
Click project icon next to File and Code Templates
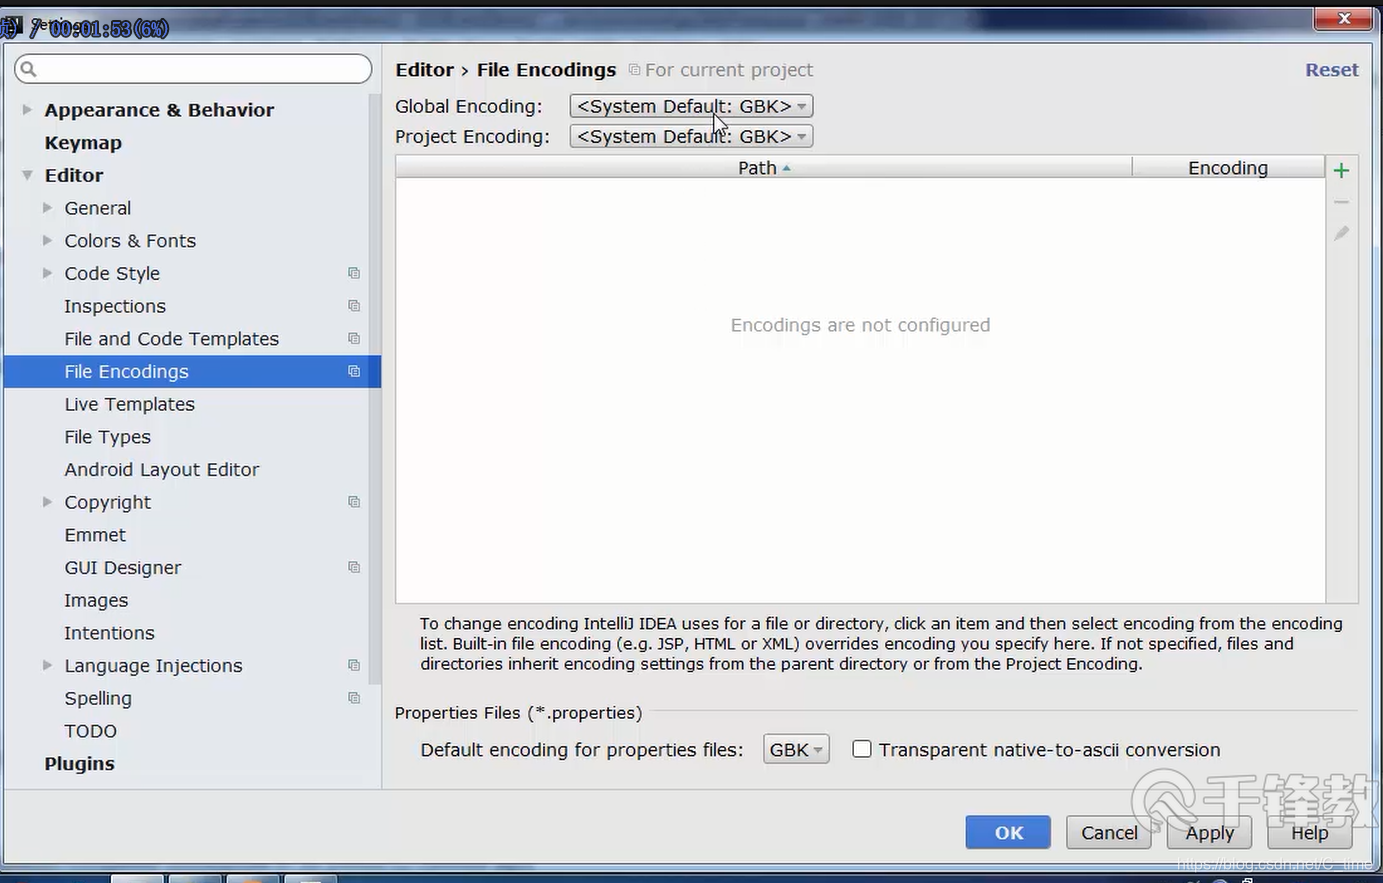coord(354,339)
